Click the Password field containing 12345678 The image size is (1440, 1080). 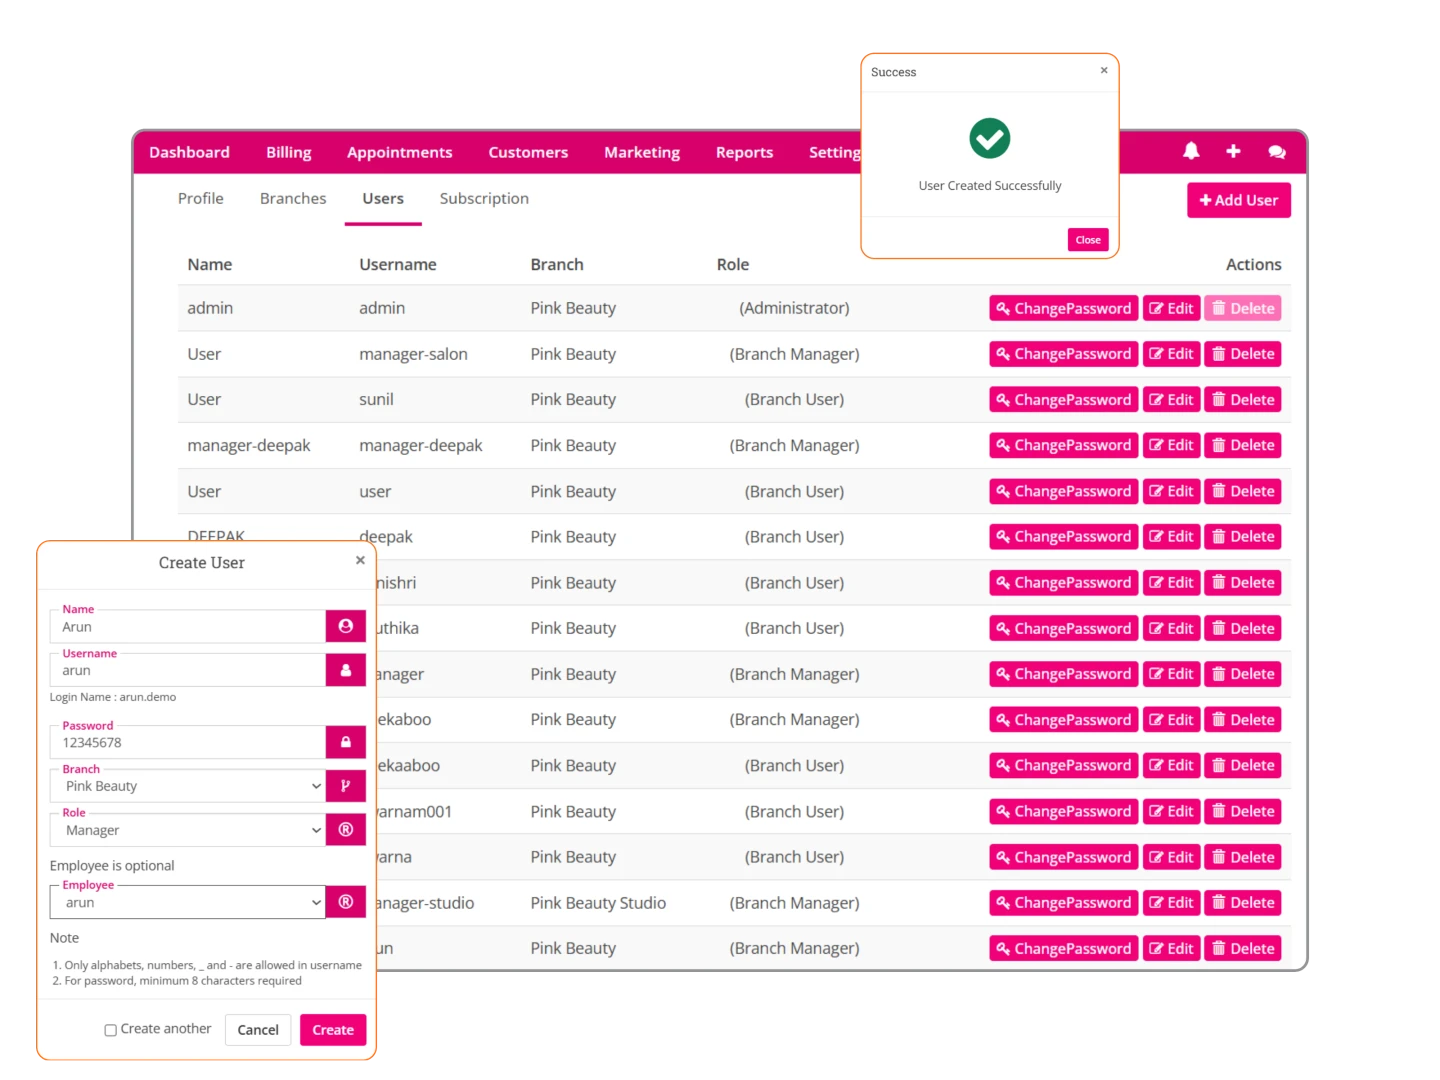point(188,742)
